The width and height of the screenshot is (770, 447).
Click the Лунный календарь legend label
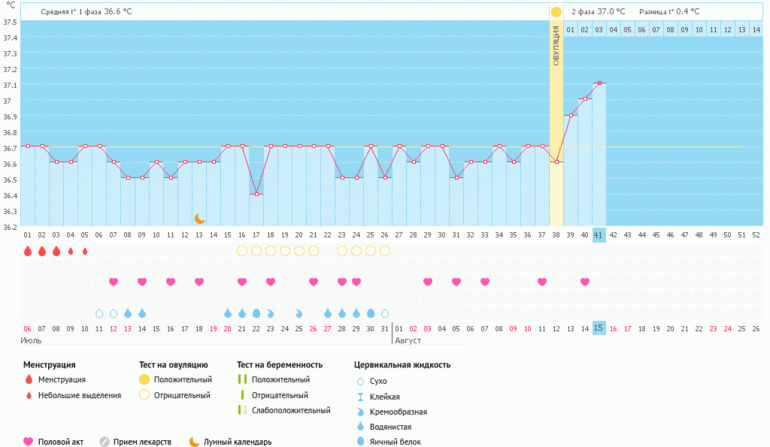tap(237, 440)
